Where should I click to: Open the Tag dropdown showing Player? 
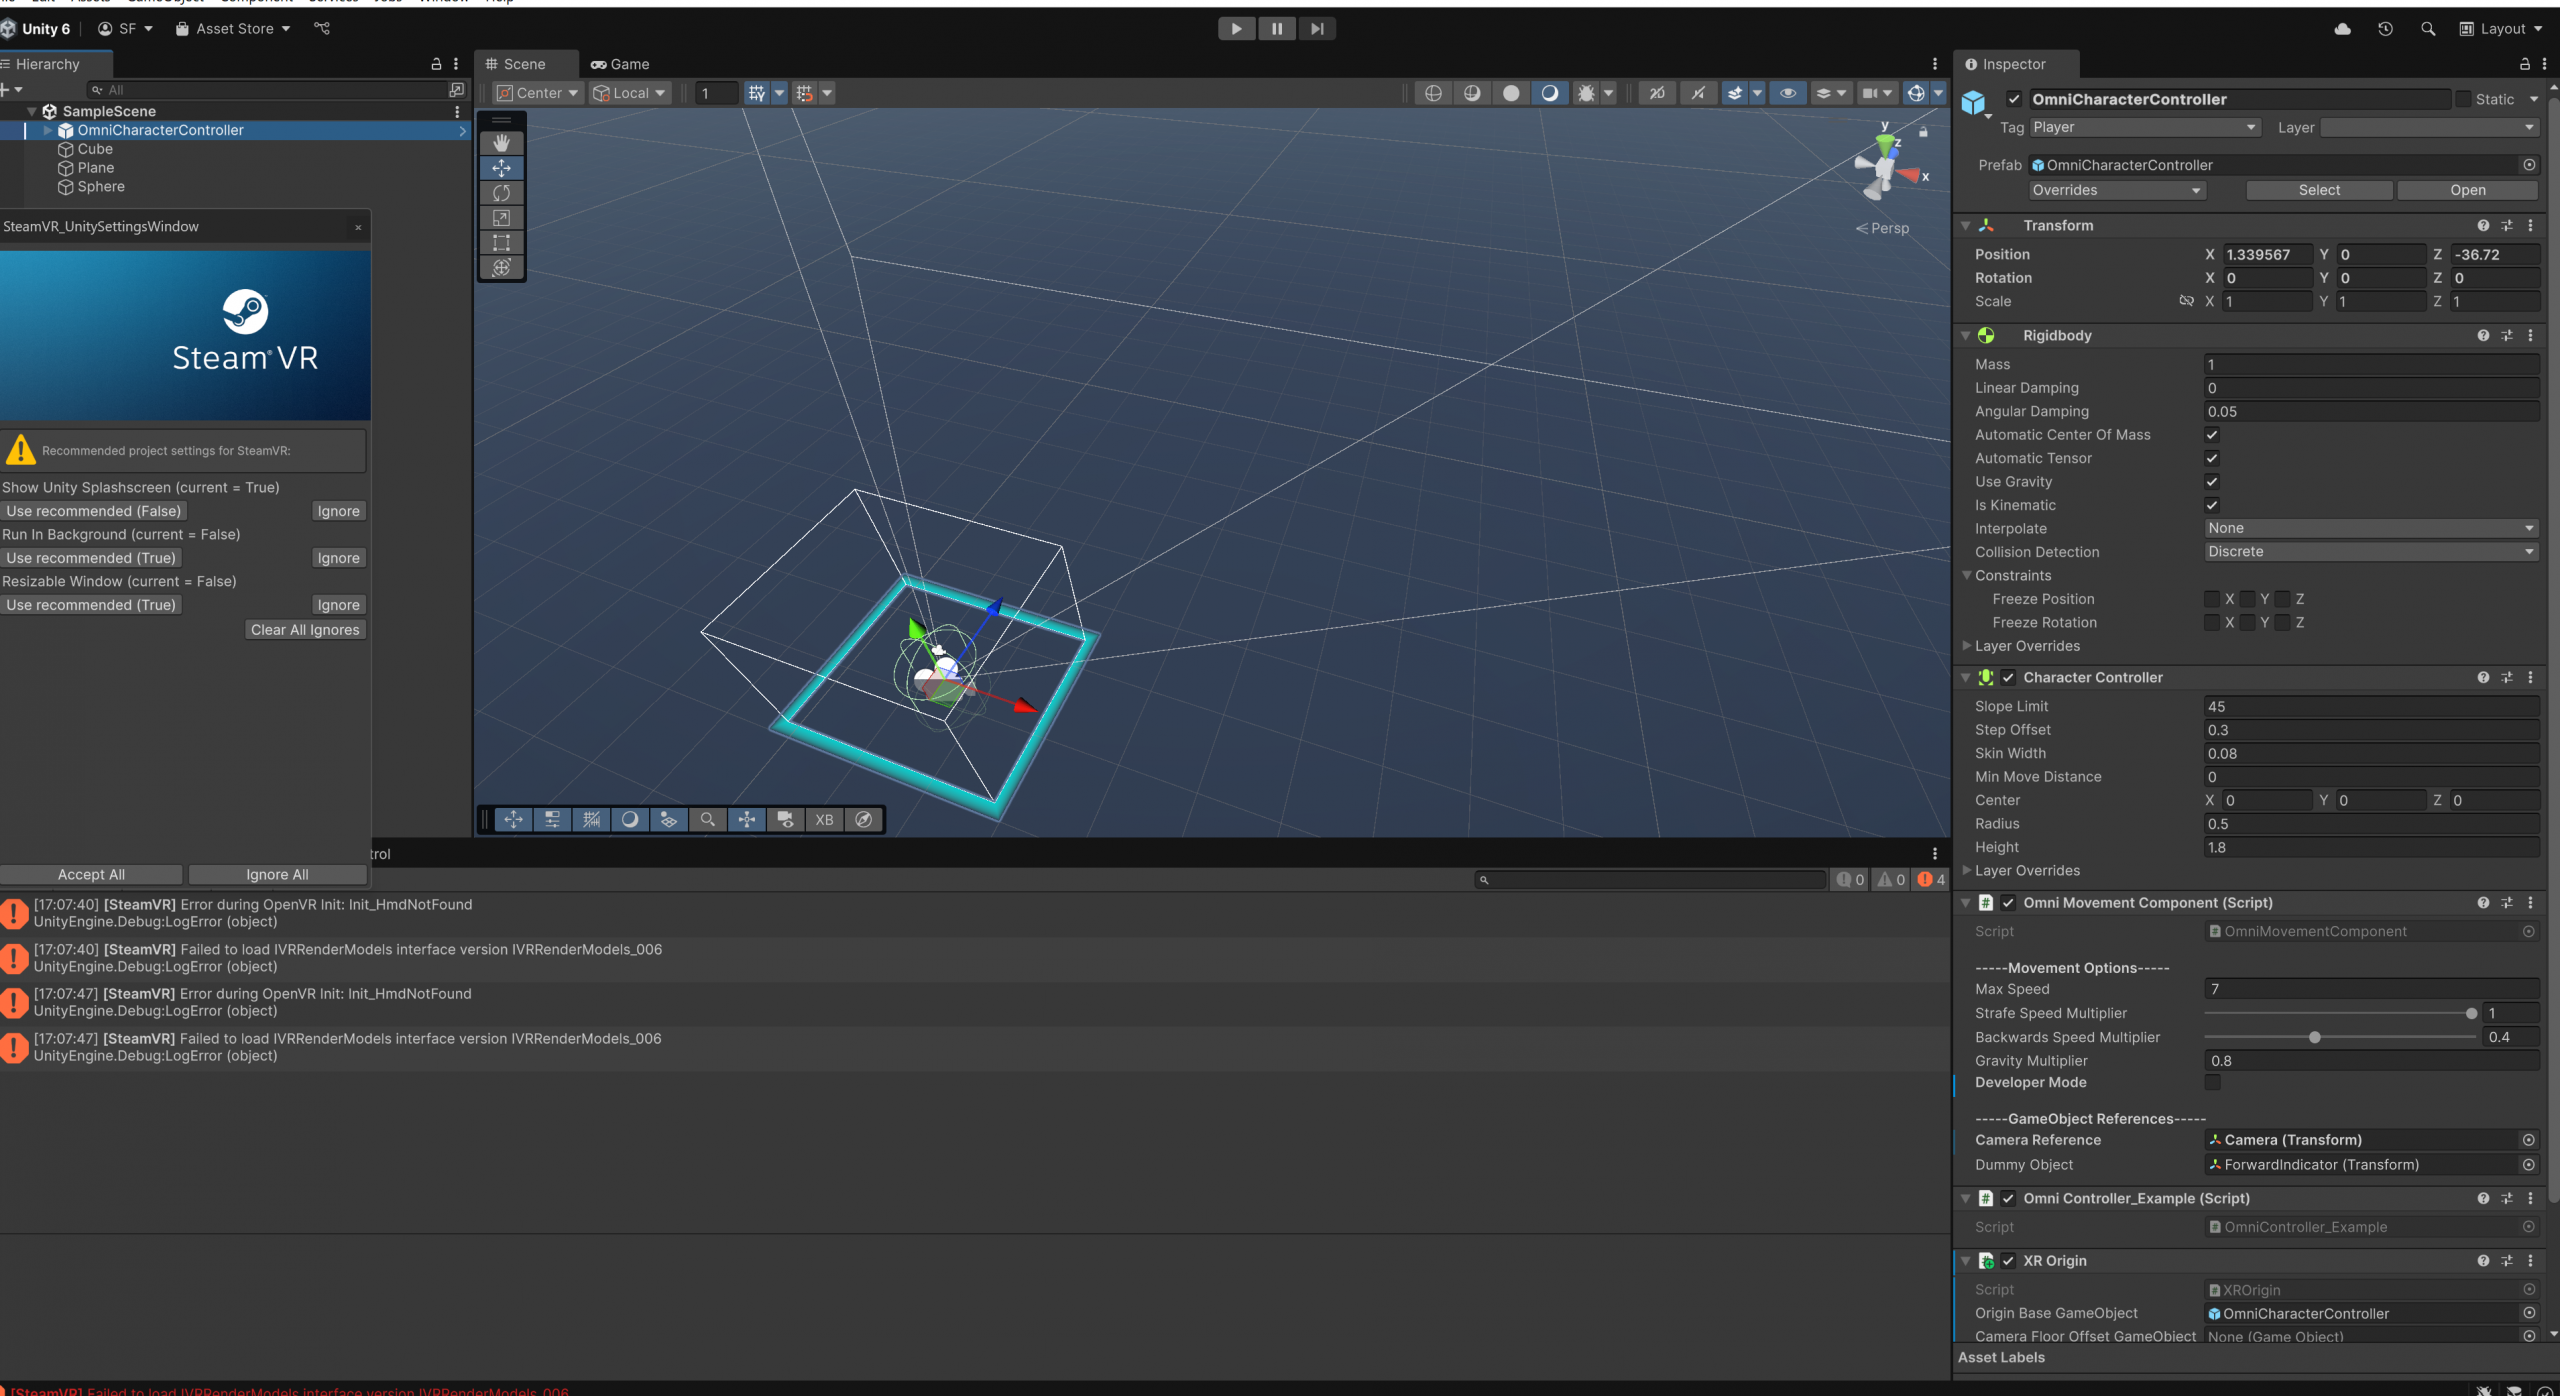coord(2143,128)
